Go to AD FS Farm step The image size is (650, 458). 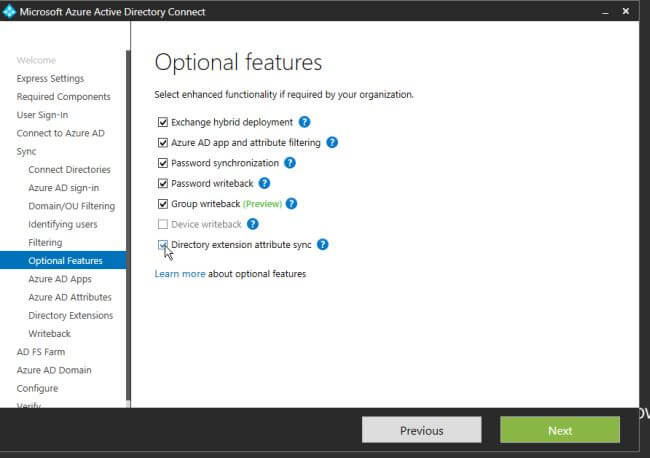coord(41,352)
